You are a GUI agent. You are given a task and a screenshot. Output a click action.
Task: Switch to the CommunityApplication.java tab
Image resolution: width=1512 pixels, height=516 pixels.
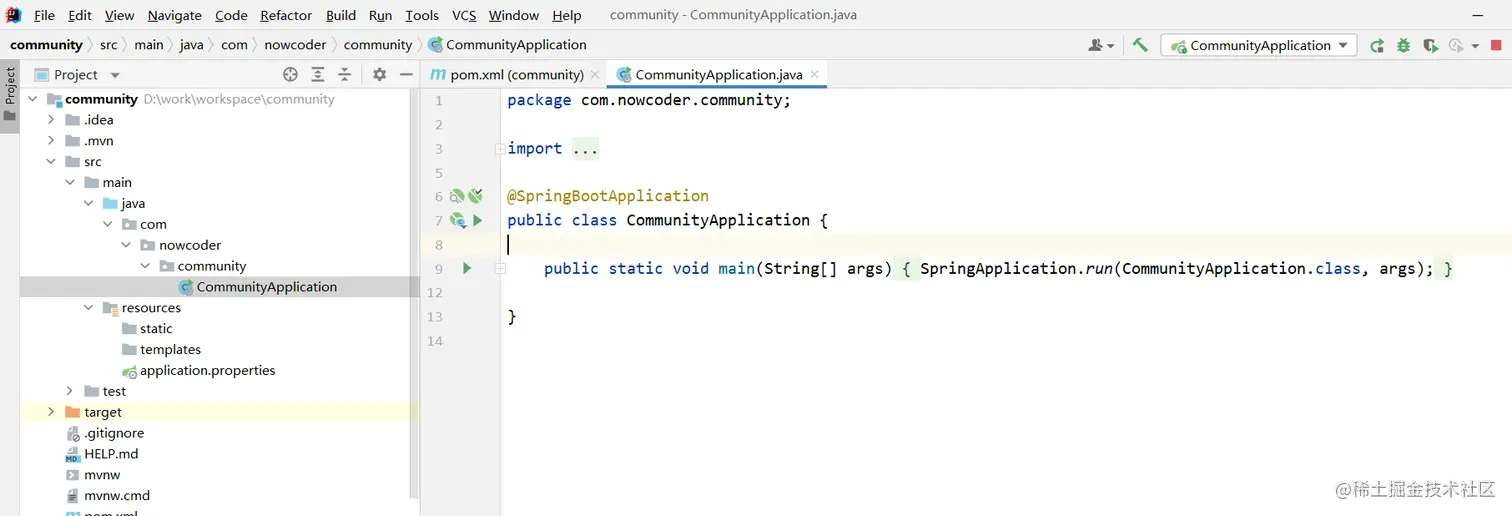(718, 74)
